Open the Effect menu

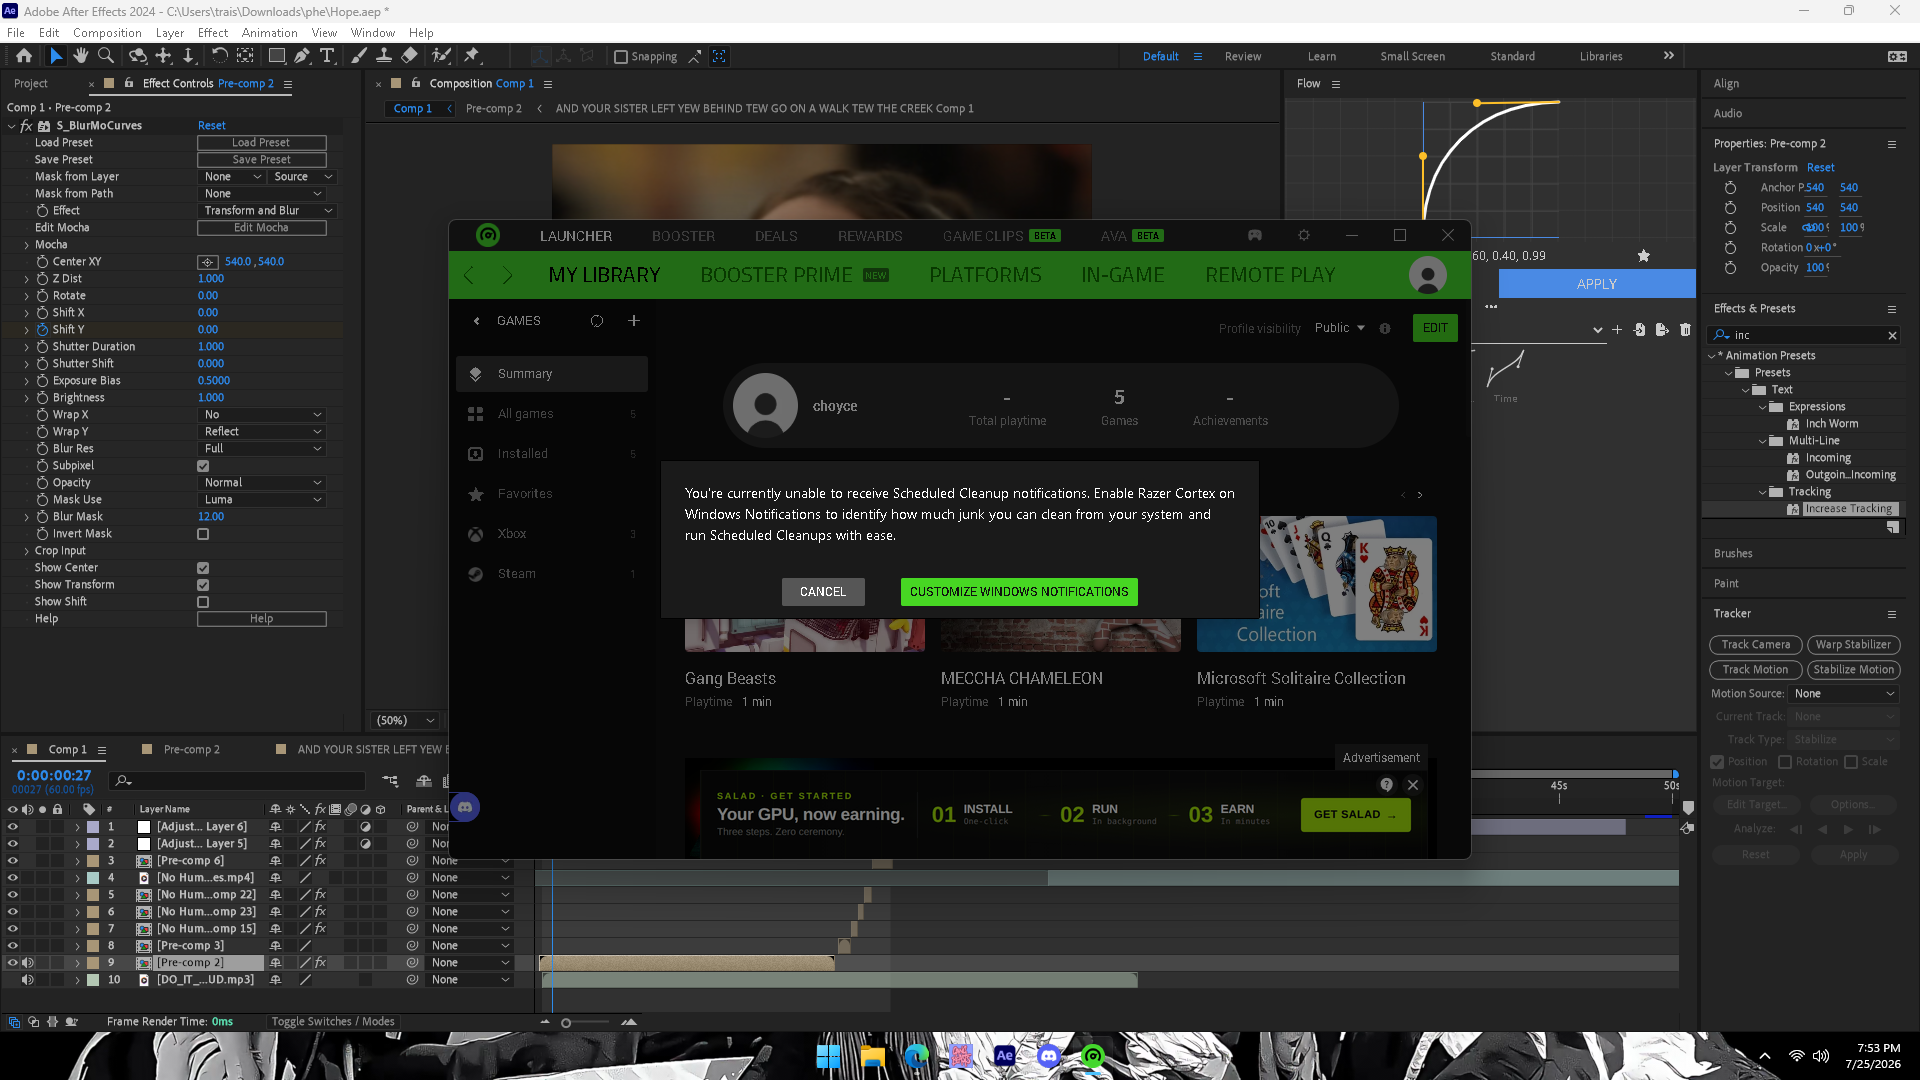click(213, 33)
